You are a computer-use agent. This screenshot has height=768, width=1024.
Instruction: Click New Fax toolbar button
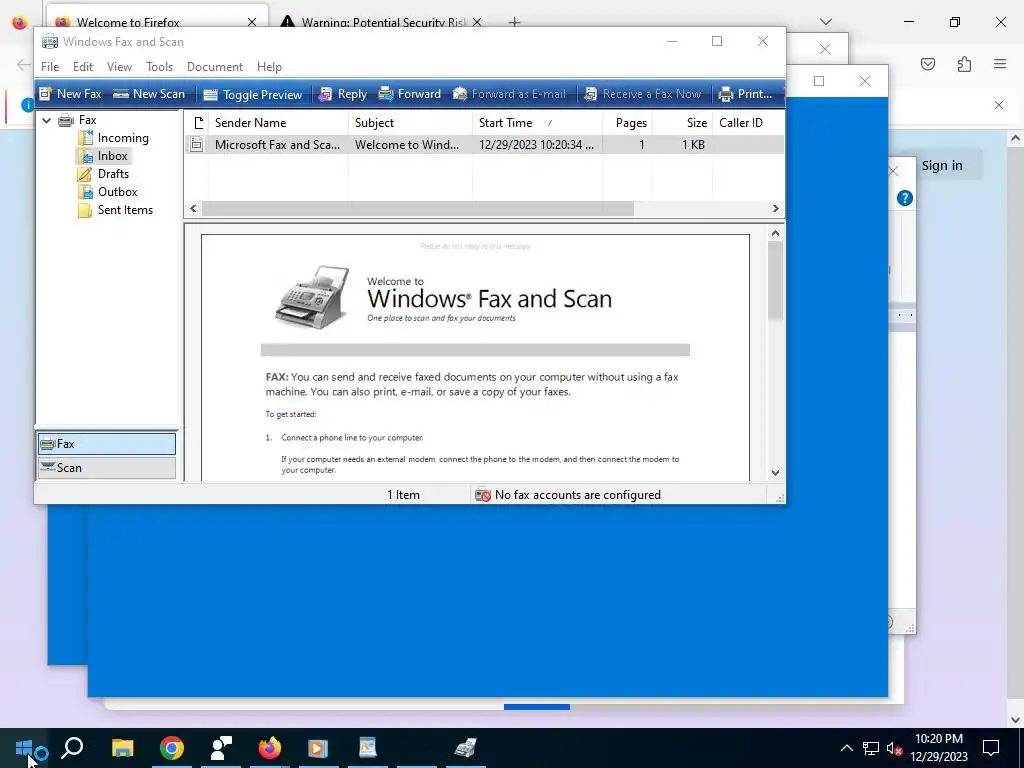click(70, 94)
